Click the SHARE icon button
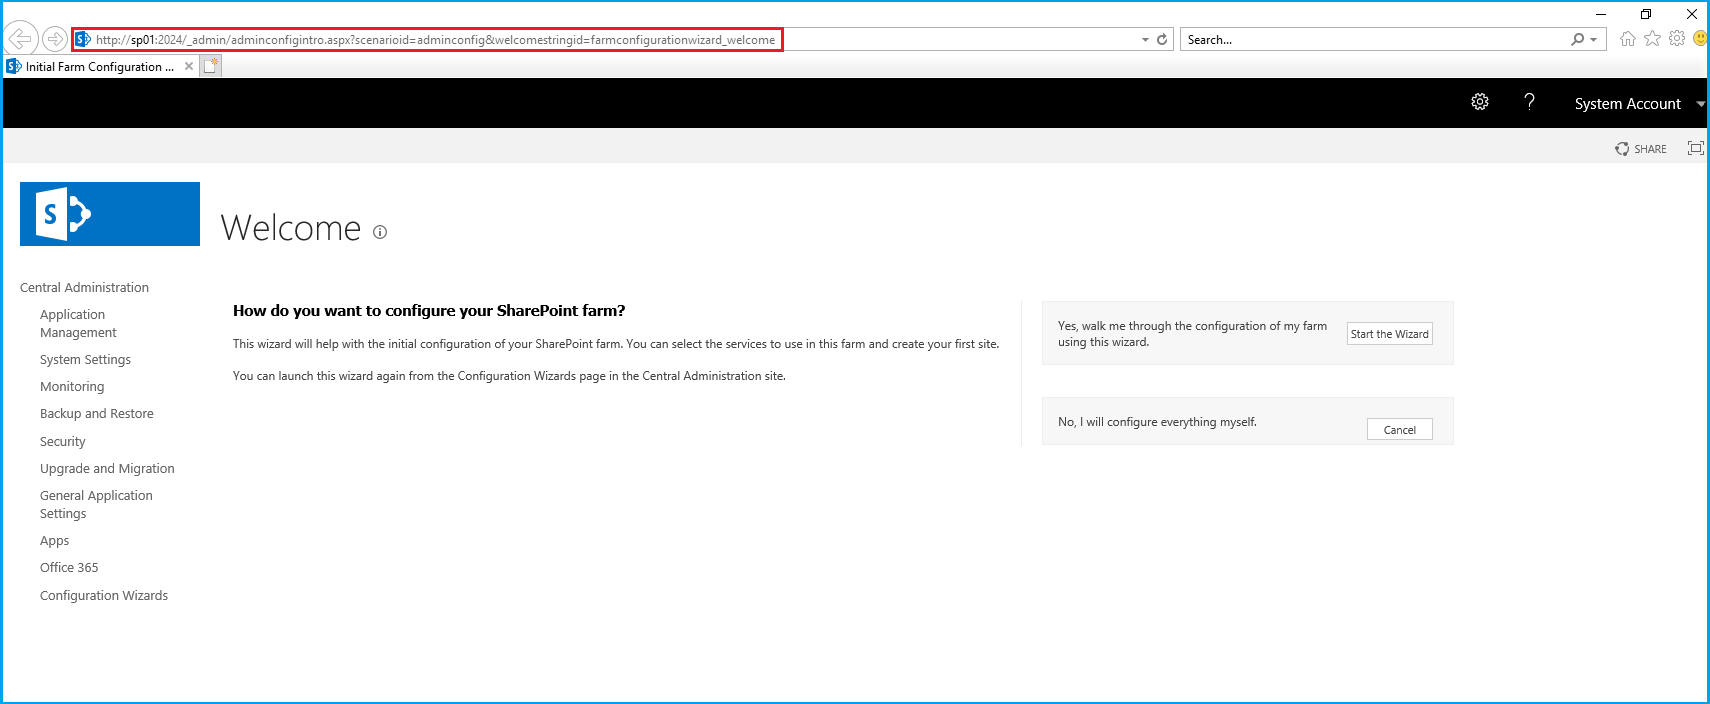Image resolution: width=1710 pixels, height=704 pixels. [x=1641, y=149]
